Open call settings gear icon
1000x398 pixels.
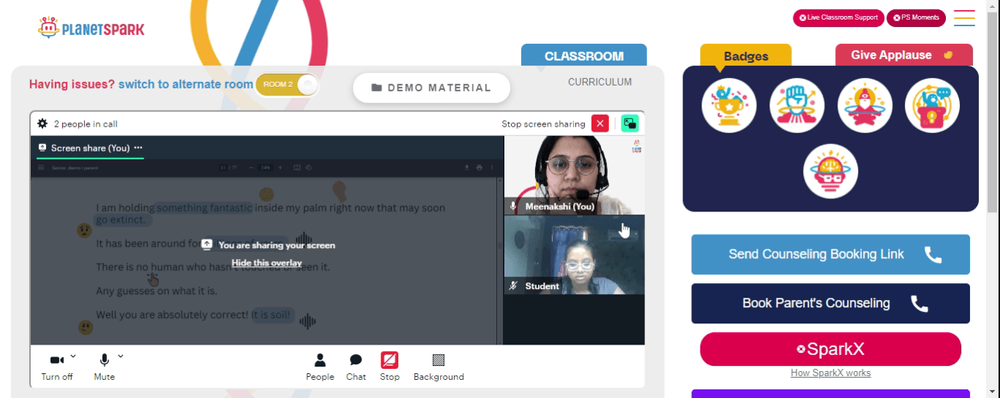coord(43,124)
